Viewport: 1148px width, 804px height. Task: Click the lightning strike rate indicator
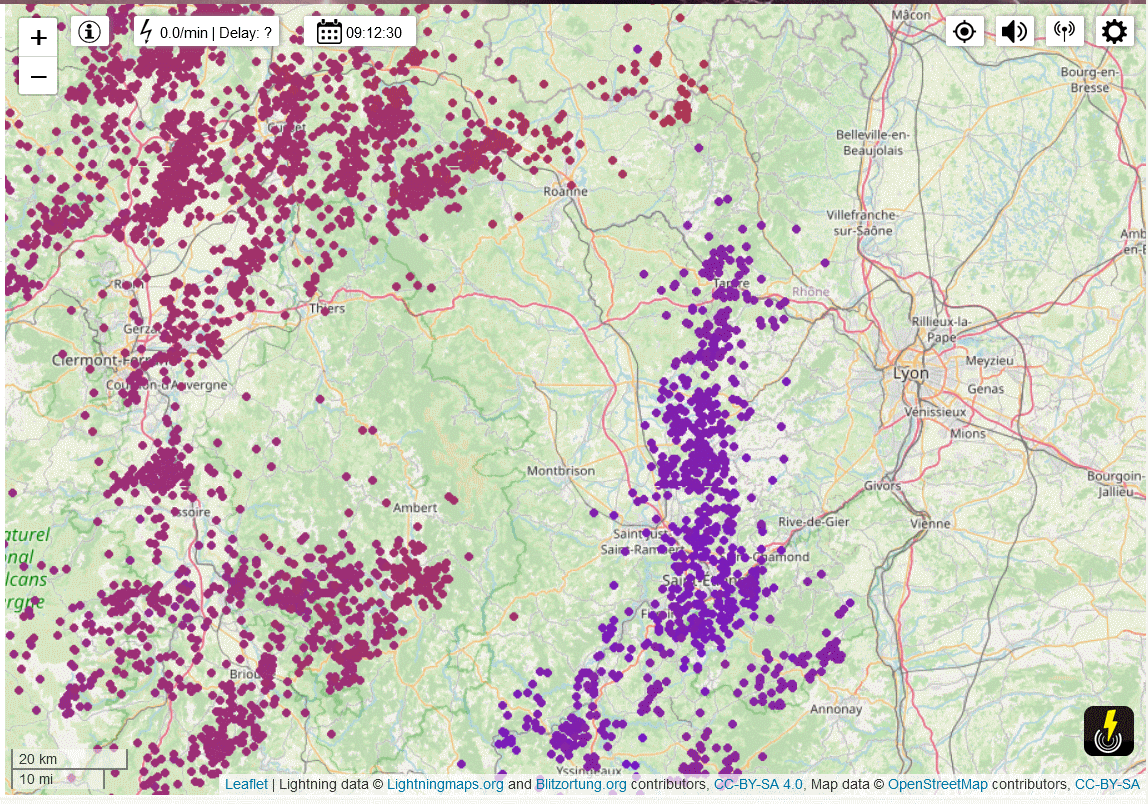(x=207, y=32)
